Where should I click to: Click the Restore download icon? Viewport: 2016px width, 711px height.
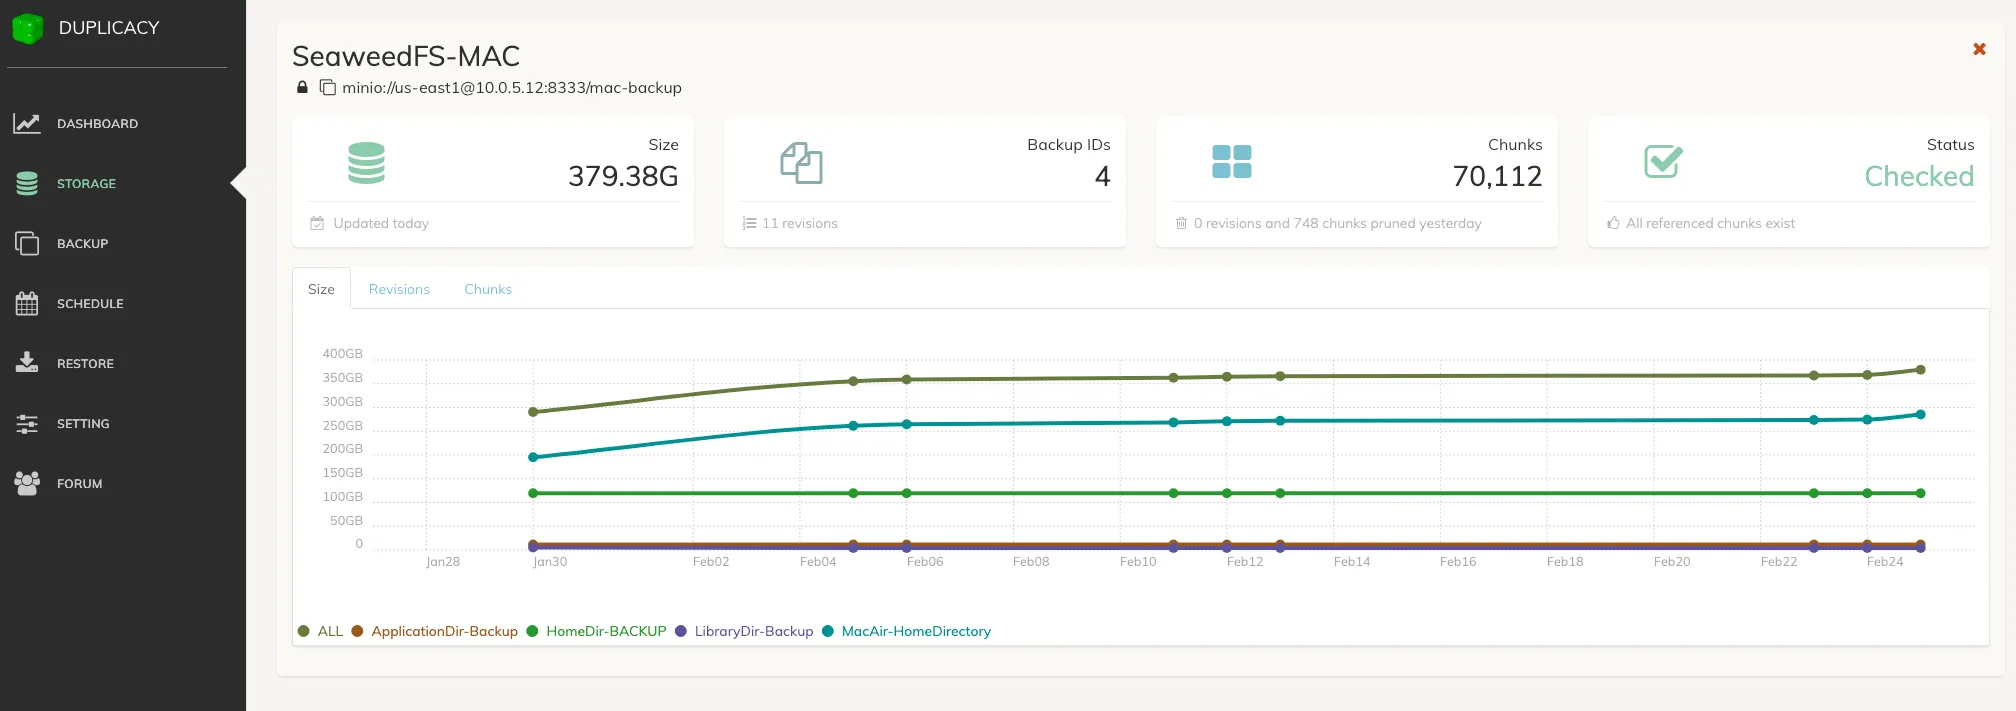point(27,363)
